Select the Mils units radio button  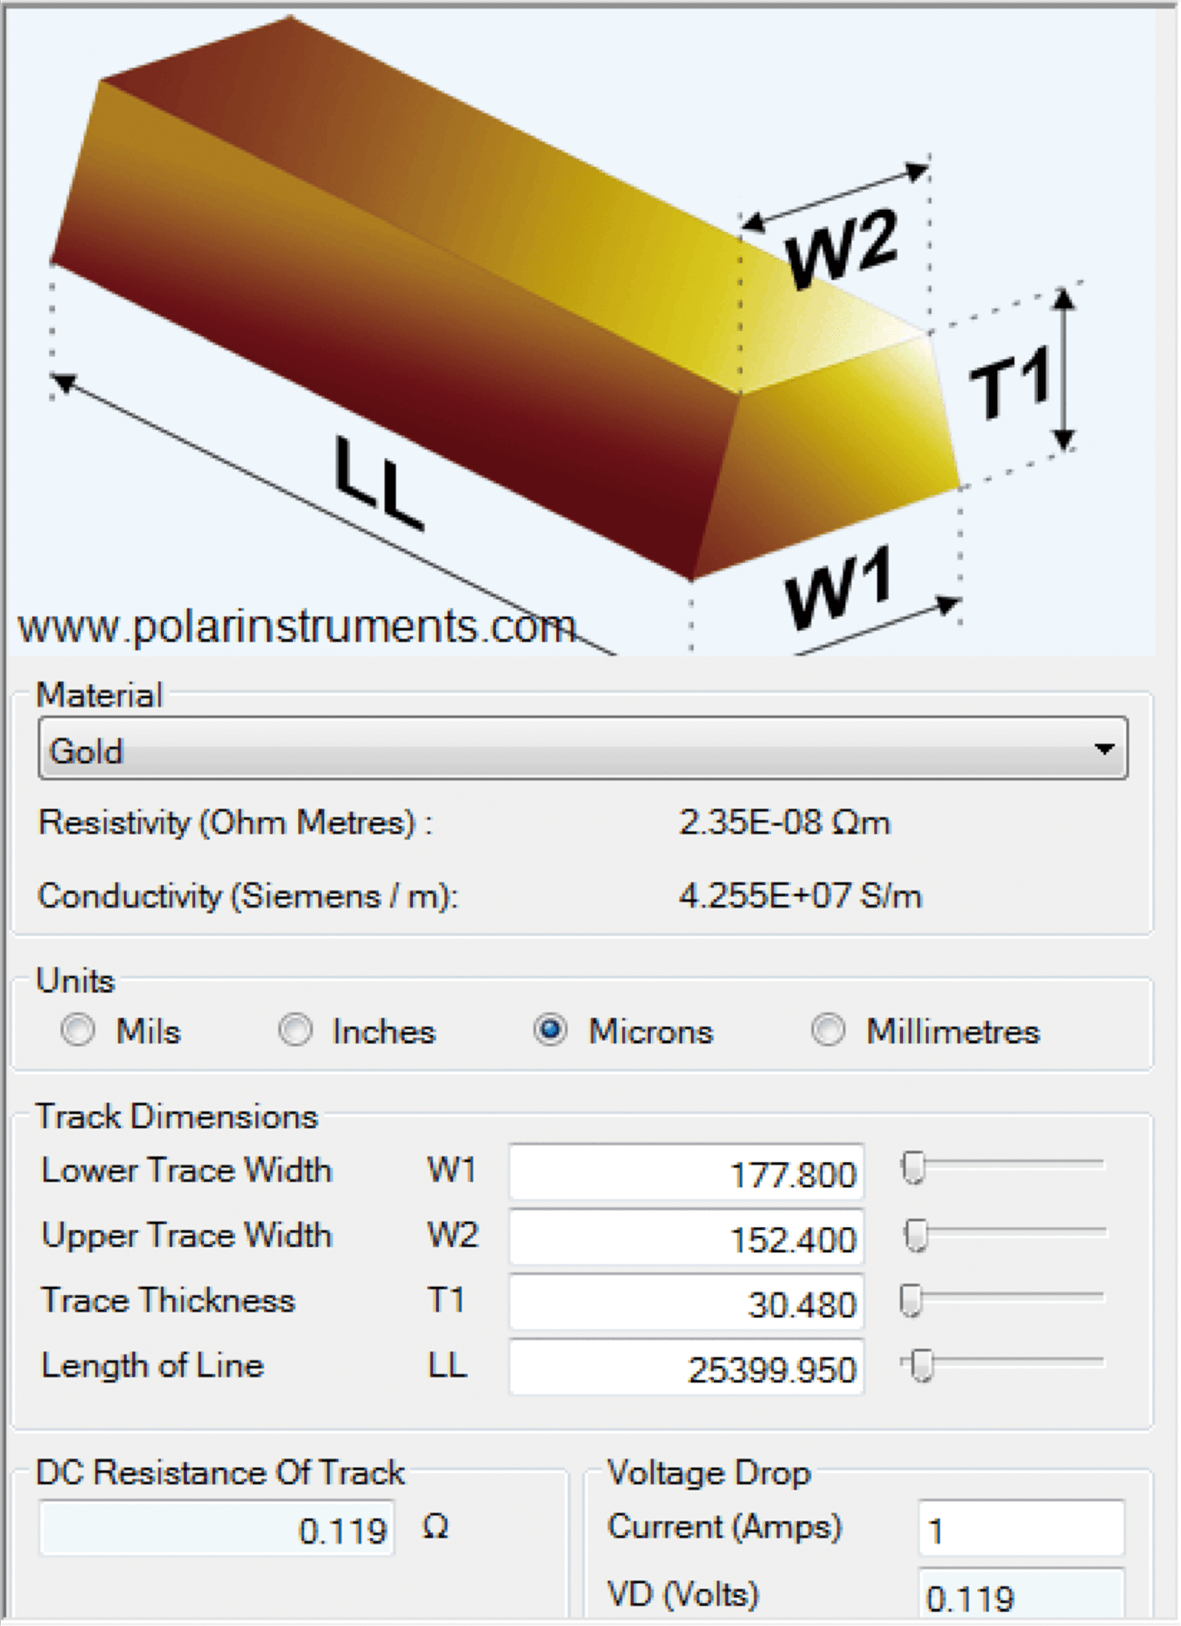click(x=78, y=1029)
